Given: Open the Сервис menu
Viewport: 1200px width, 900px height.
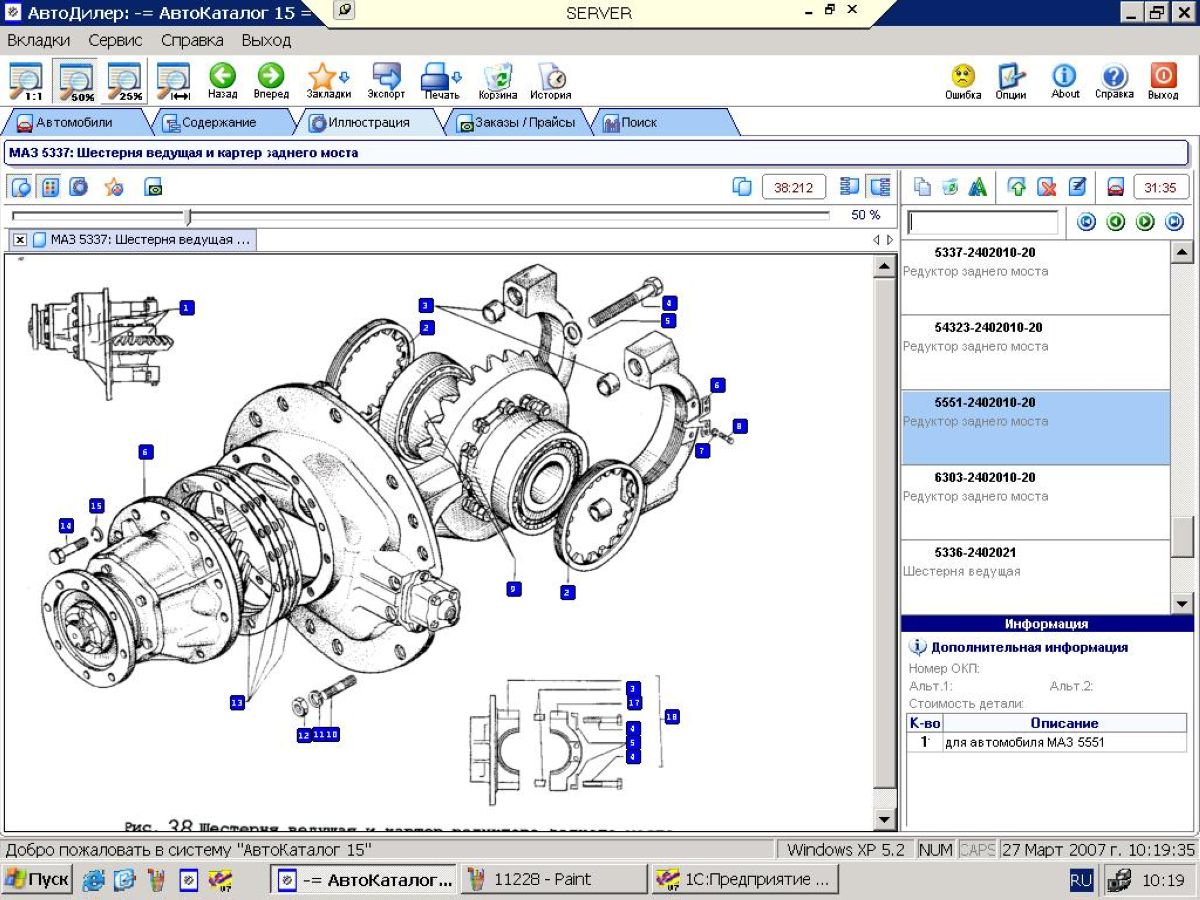Looking at the screenshot, I should click(115, 41).
